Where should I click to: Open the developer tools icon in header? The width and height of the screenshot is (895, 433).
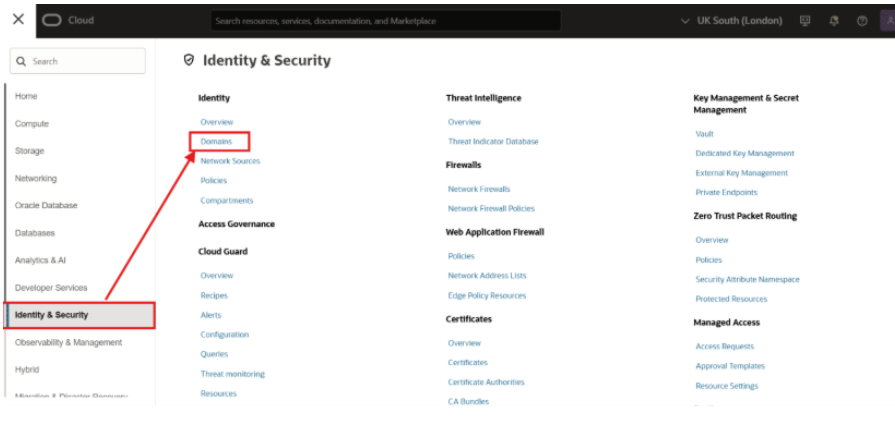[806, 21]
